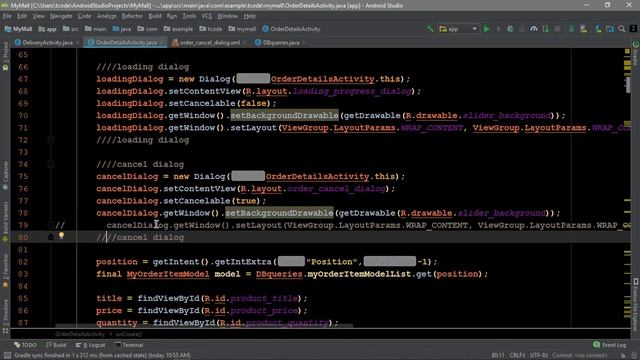Open the Terminal tool window
Viewport: 640px width, 360px height.
(x=129, y=345)
